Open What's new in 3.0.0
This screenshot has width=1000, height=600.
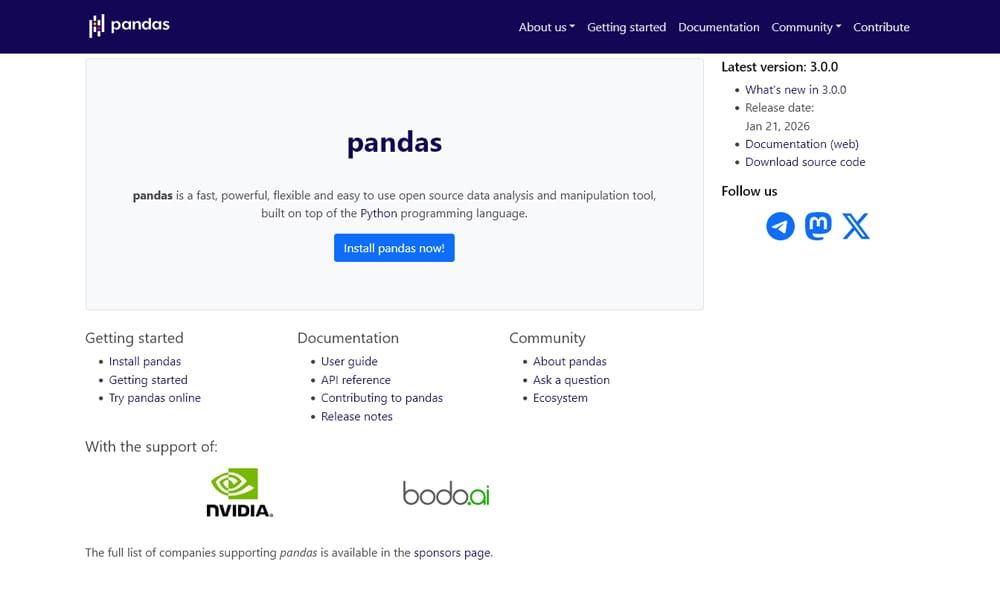(795, 89)
